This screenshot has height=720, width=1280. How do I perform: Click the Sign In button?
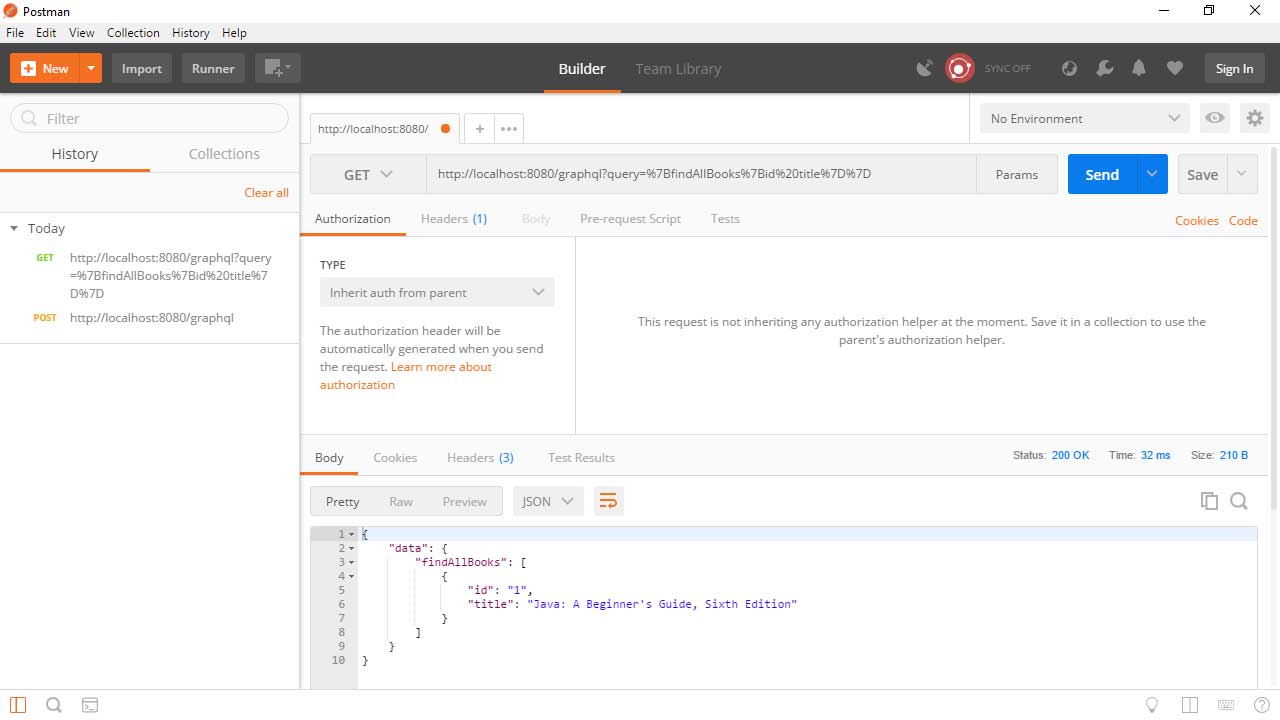point(1234,68)
